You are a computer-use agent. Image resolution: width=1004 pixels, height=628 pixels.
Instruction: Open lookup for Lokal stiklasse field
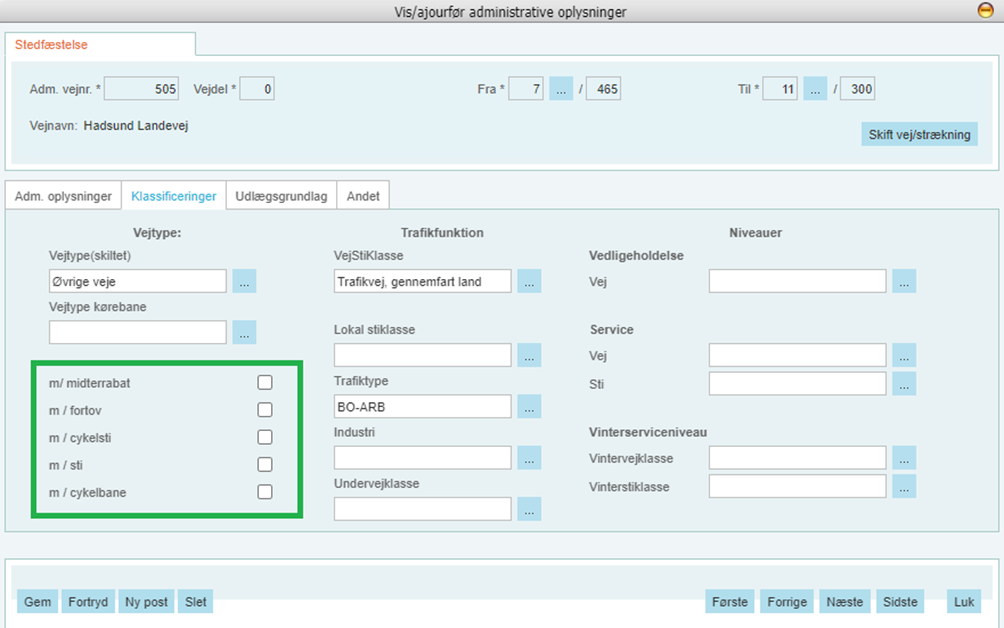tap(529, 355)
